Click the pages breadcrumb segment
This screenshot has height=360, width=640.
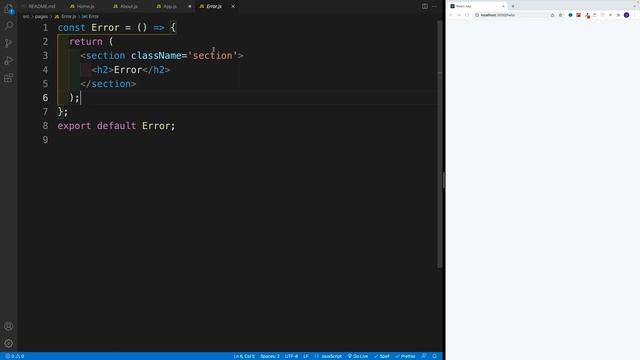click(41, 16)
